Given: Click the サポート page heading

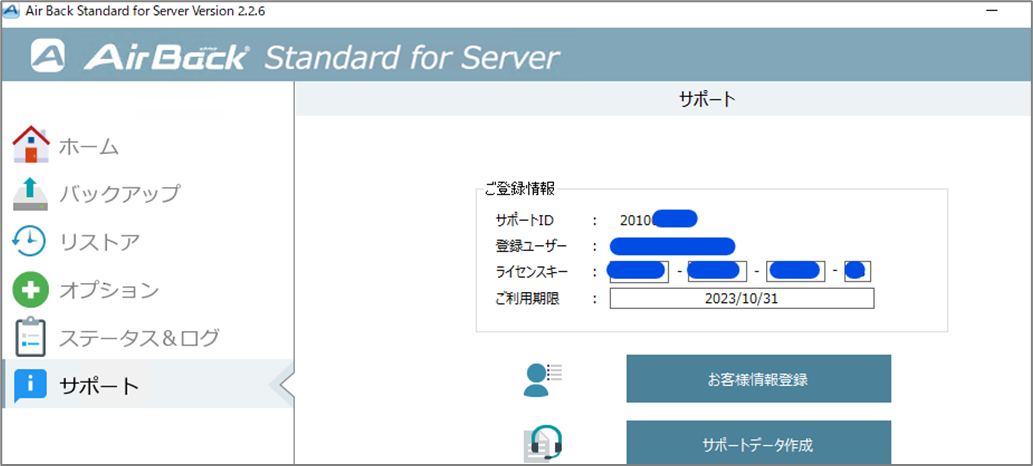Looking at the screenshot, I should coord(706,100).
